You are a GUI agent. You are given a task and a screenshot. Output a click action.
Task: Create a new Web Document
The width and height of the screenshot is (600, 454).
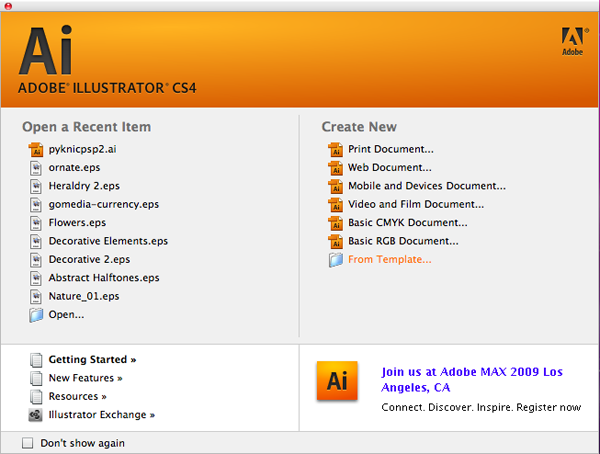click(x=390, y=168)
